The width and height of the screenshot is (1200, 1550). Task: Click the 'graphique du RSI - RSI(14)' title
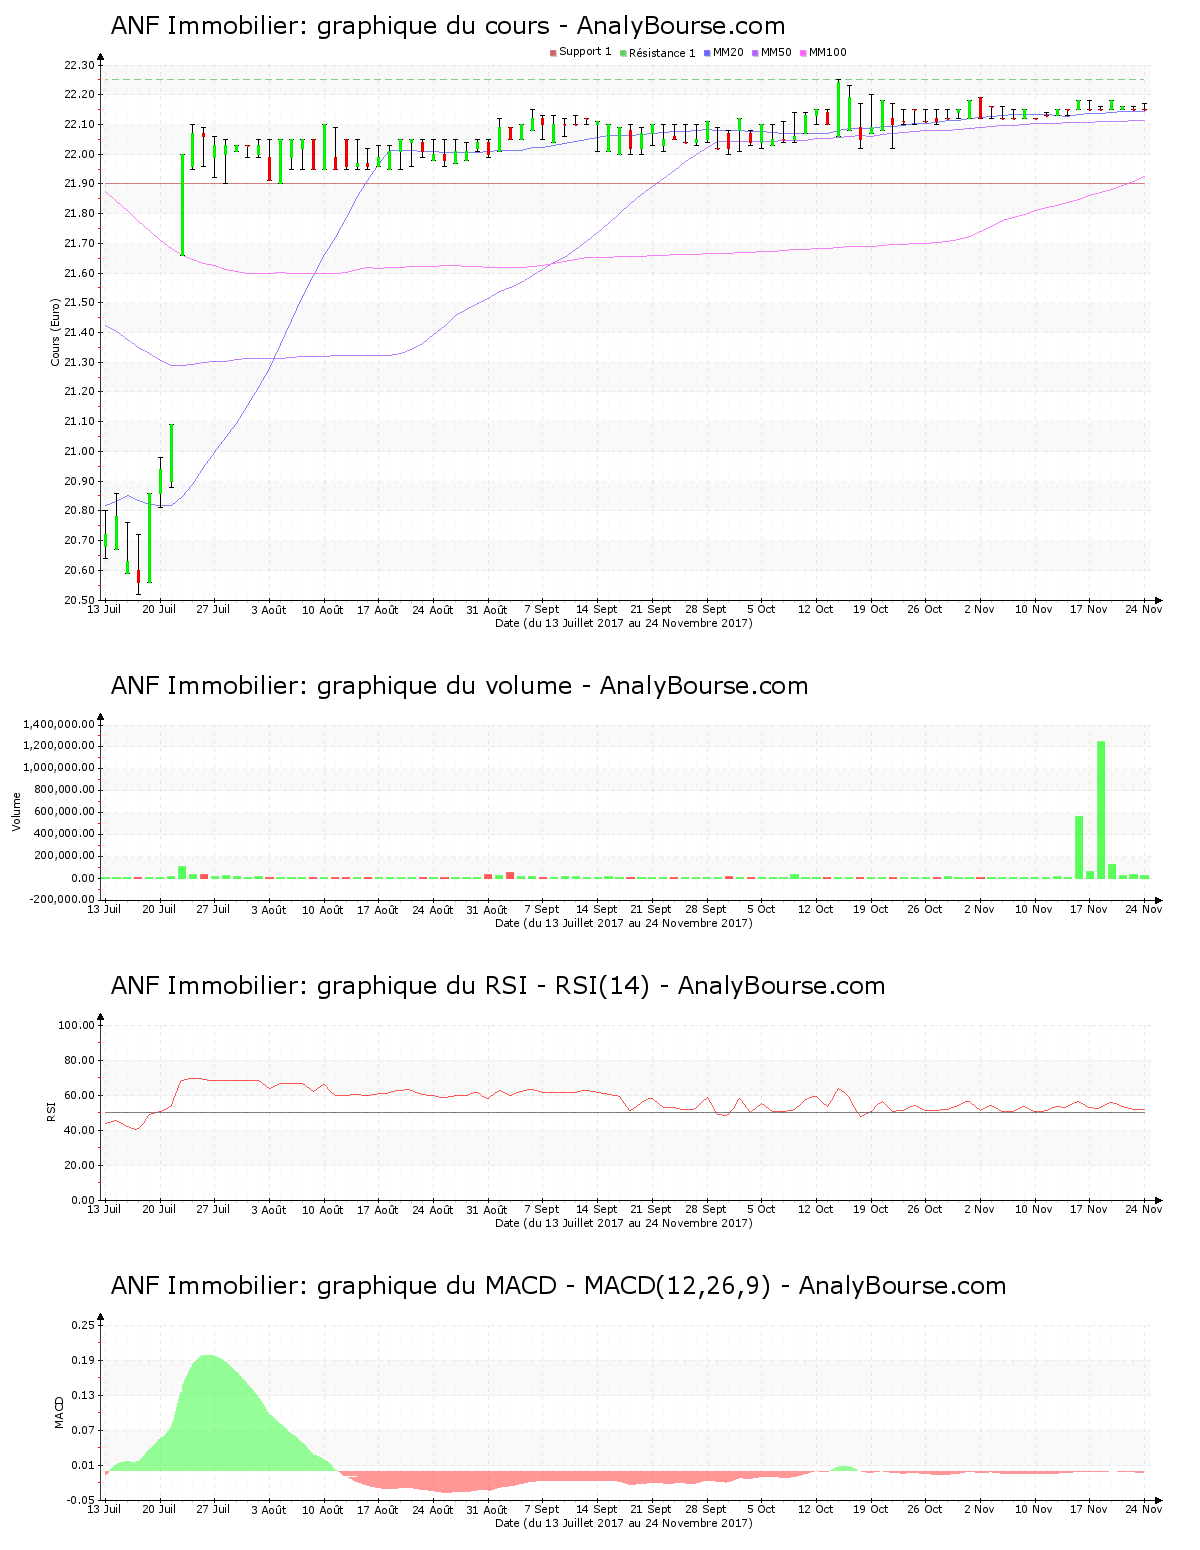point(498,986)
